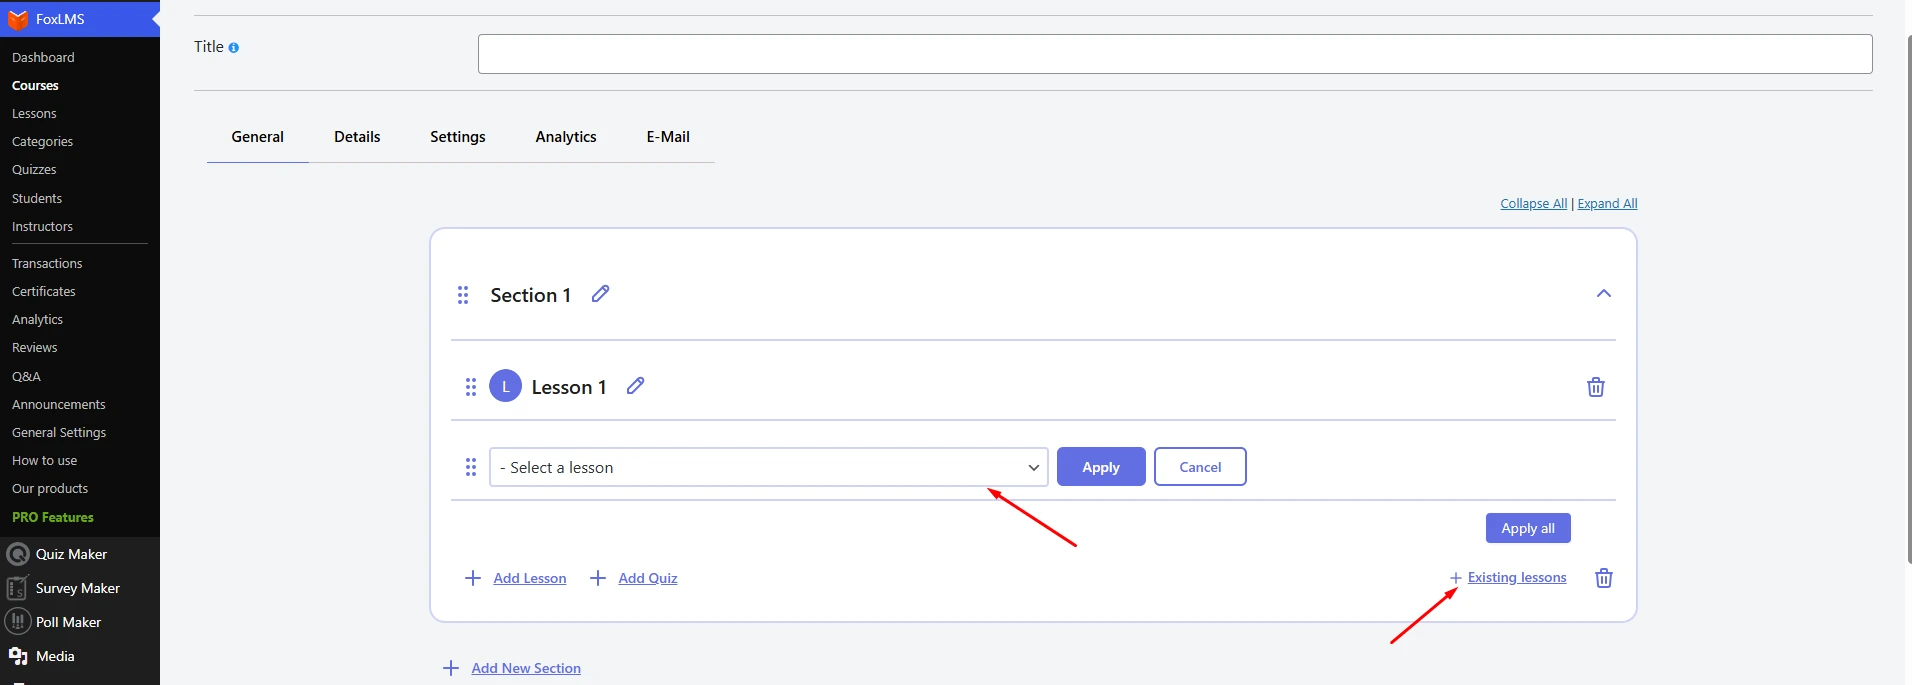Click the Cancel button
The image size is (1912, 685).
pyautogui.click(x=1199, y=467)
